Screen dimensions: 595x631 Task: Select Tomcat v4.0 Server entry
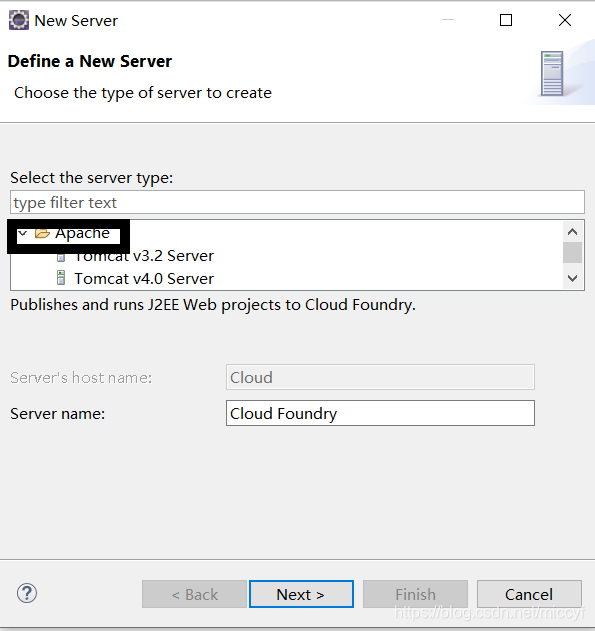point(144,278)
